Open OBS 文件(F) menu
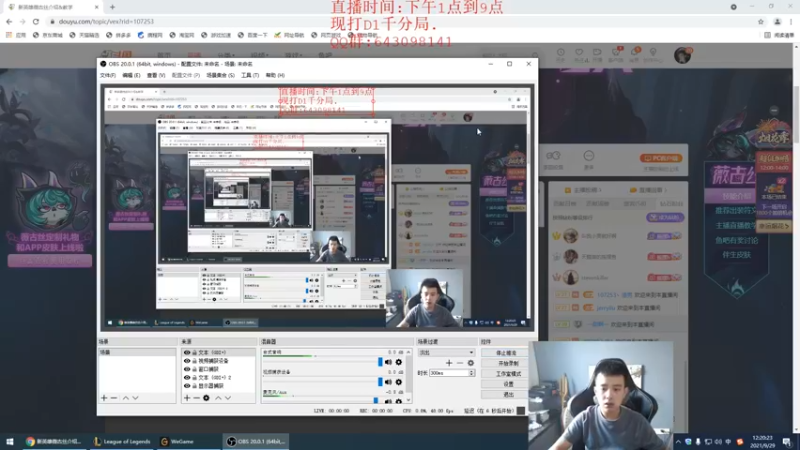 (x=108, y=75)
